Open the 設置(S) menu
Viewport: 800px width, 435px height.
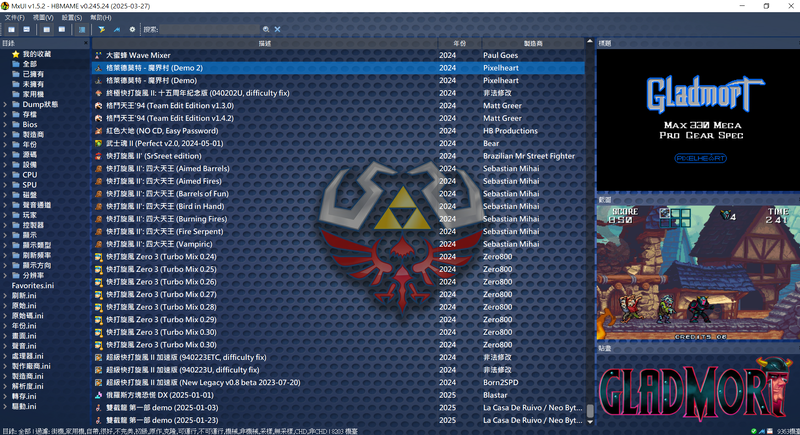[x=71, y=17]
